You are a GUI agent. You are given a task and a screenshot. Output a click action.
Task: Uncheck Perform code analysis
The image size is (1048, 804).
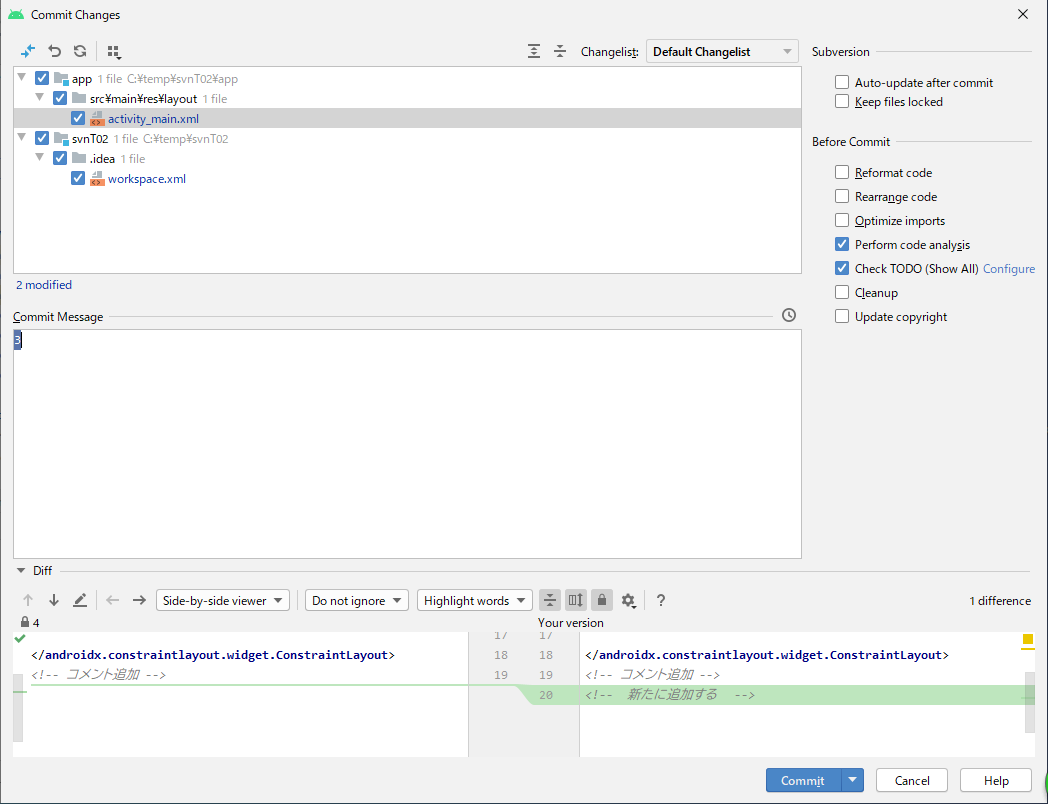[x=842, y=245]
